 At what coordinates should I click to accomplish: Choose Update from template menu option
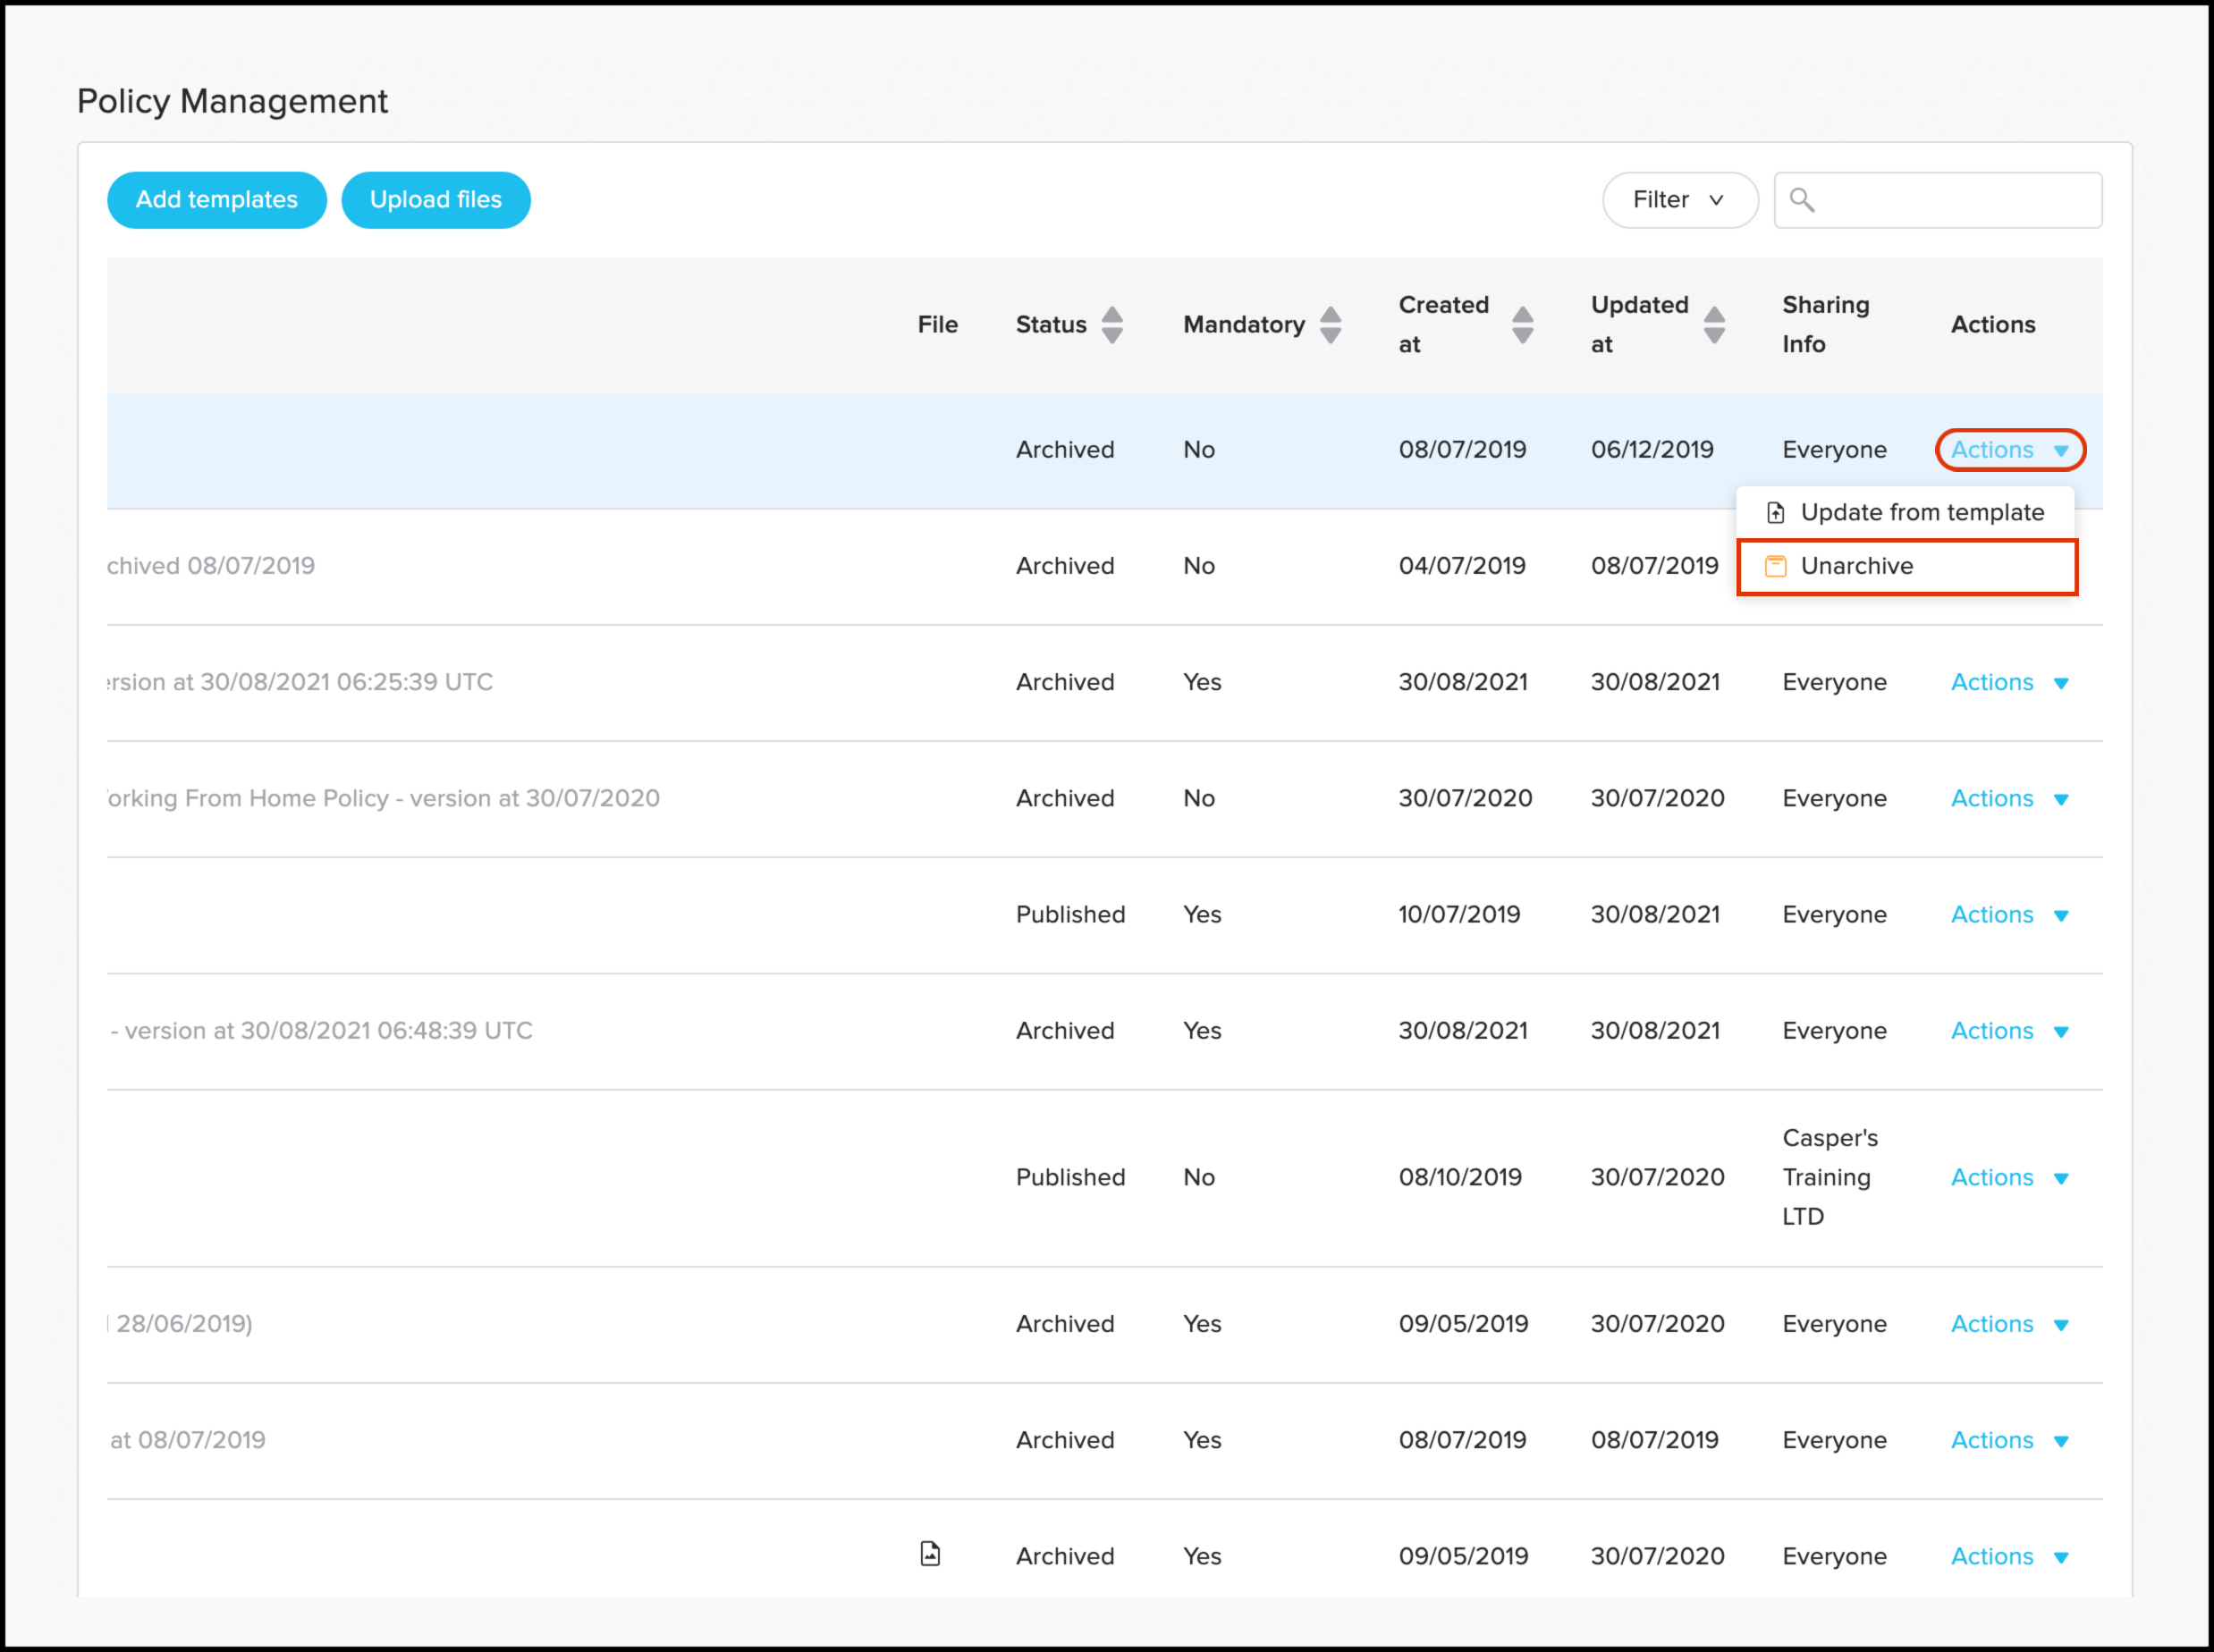1920,513
